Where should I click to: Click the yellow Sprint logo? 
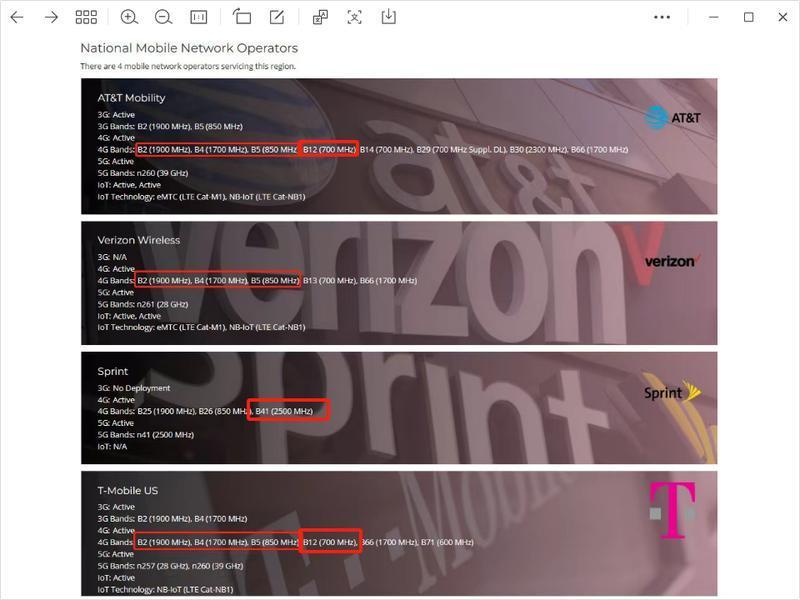point(672,392)
